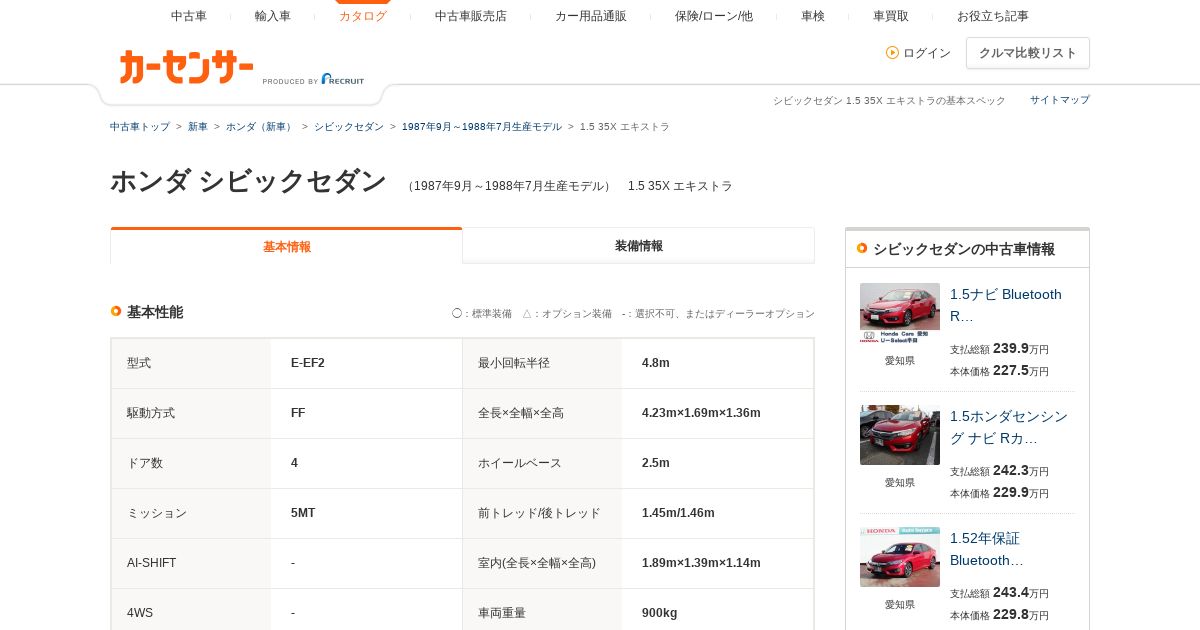Click the Recruit logo beside カーセンサー
The height and width of the screenshot is (630, 1200).
[343, 79]
